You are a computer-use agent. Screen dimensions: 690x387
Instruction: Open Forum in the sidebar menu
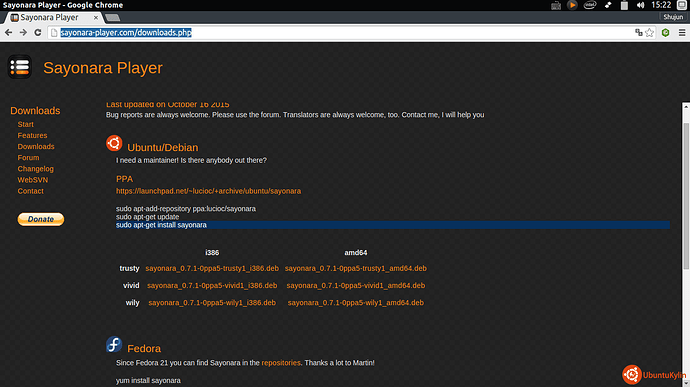(x=28, y=158)
